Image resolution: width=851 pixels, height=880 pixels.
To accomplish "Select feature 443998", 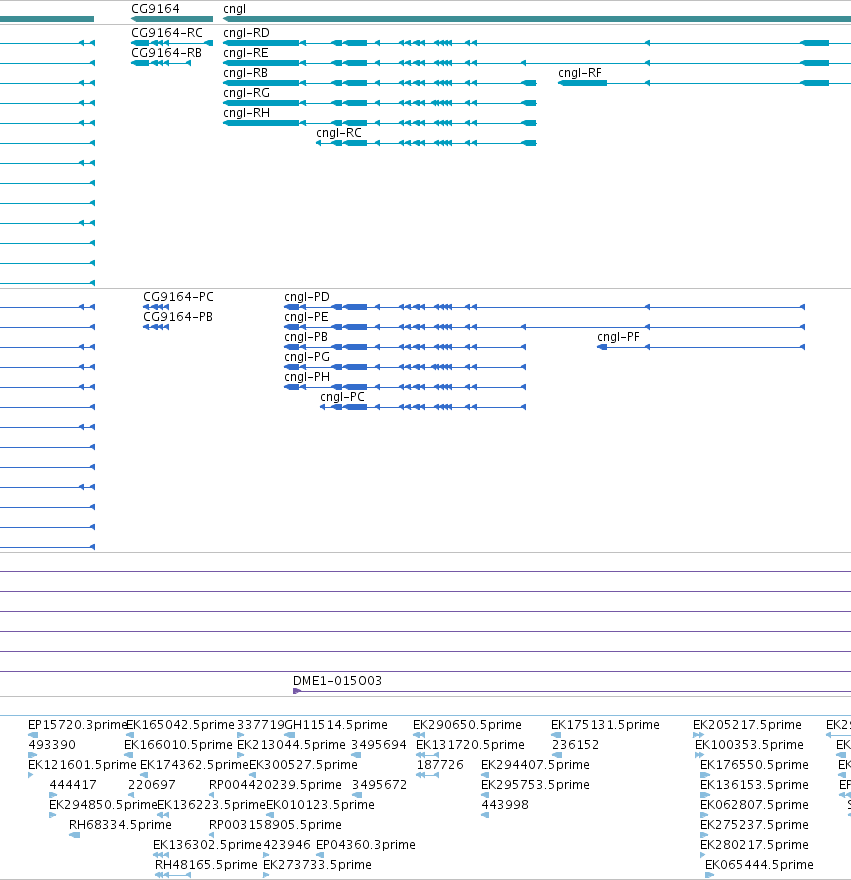I will [x=505, y=805].
